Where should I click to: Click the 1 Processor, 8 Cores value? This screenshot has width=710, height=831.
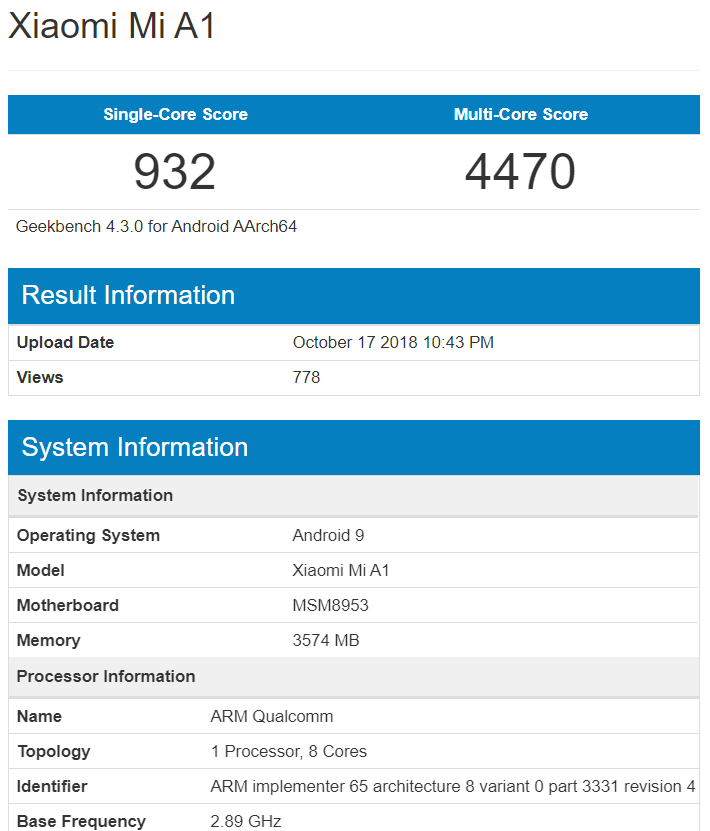(x=289, y=752)
